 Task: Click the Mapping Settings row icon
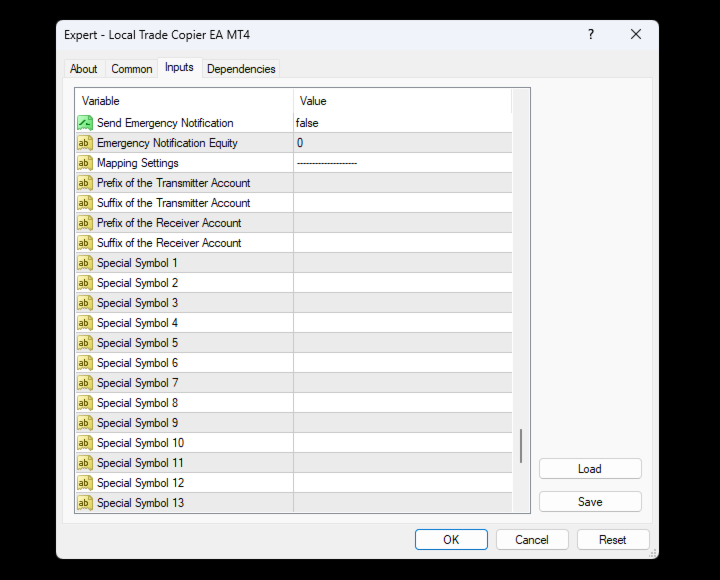coord(85,163)
